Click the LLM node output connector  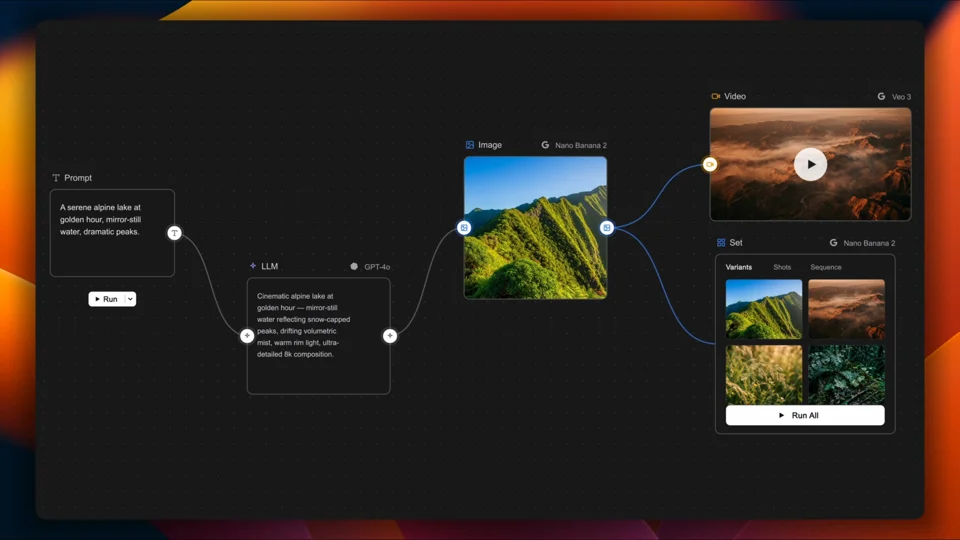(390, 336)
